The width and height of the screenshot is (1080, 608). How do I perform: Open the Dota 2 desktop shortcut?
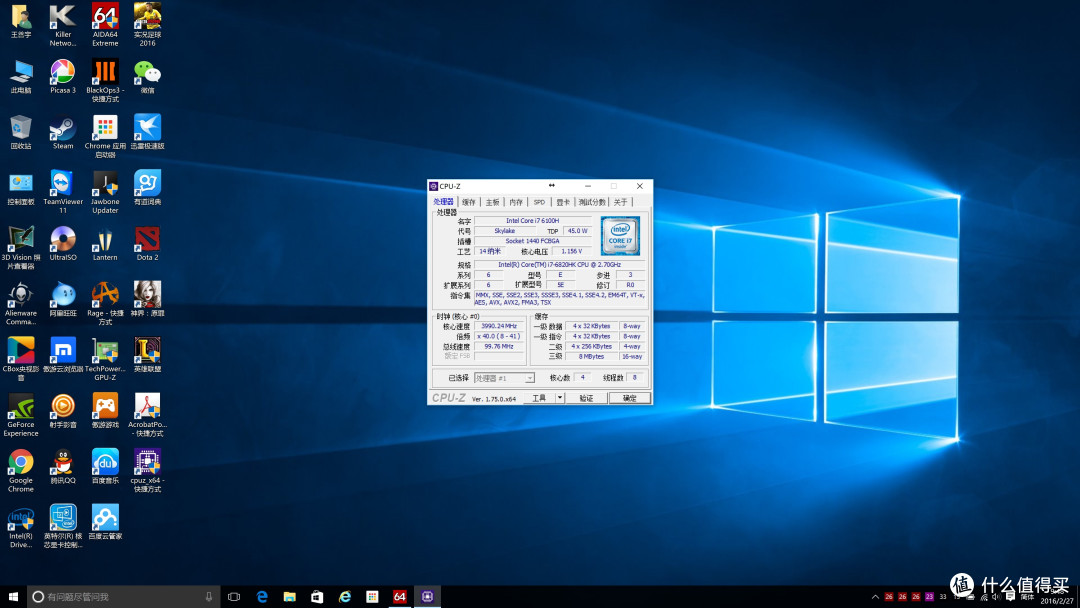click(x=147, y=244)
